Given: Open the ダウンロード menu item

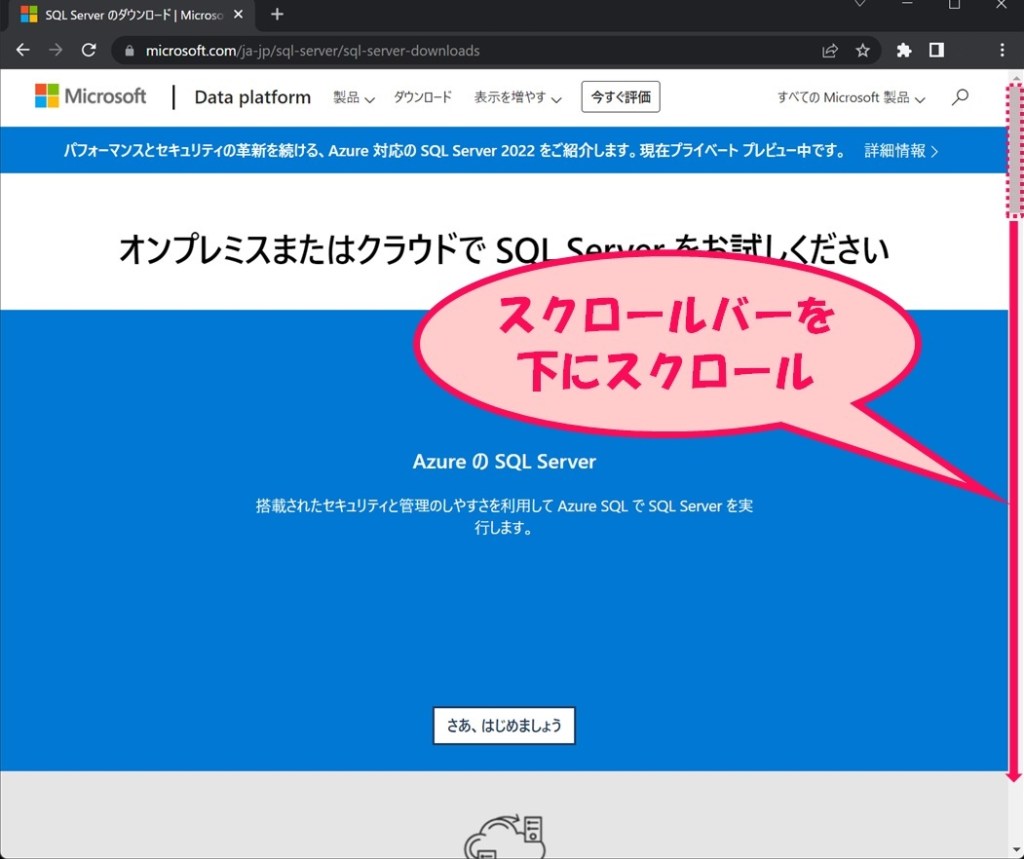Looking at the screenshot, I should coord(423,97).
